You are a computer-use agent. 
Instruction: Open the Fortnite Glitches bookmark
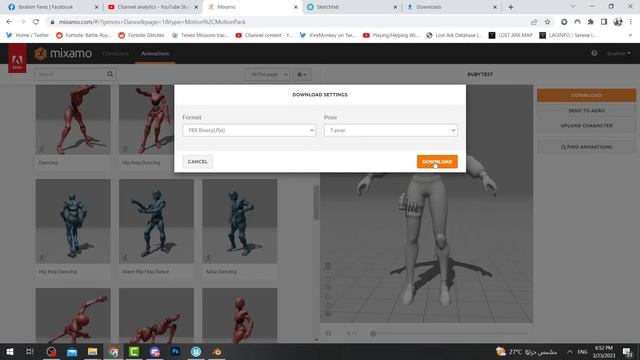click(141, 36)
